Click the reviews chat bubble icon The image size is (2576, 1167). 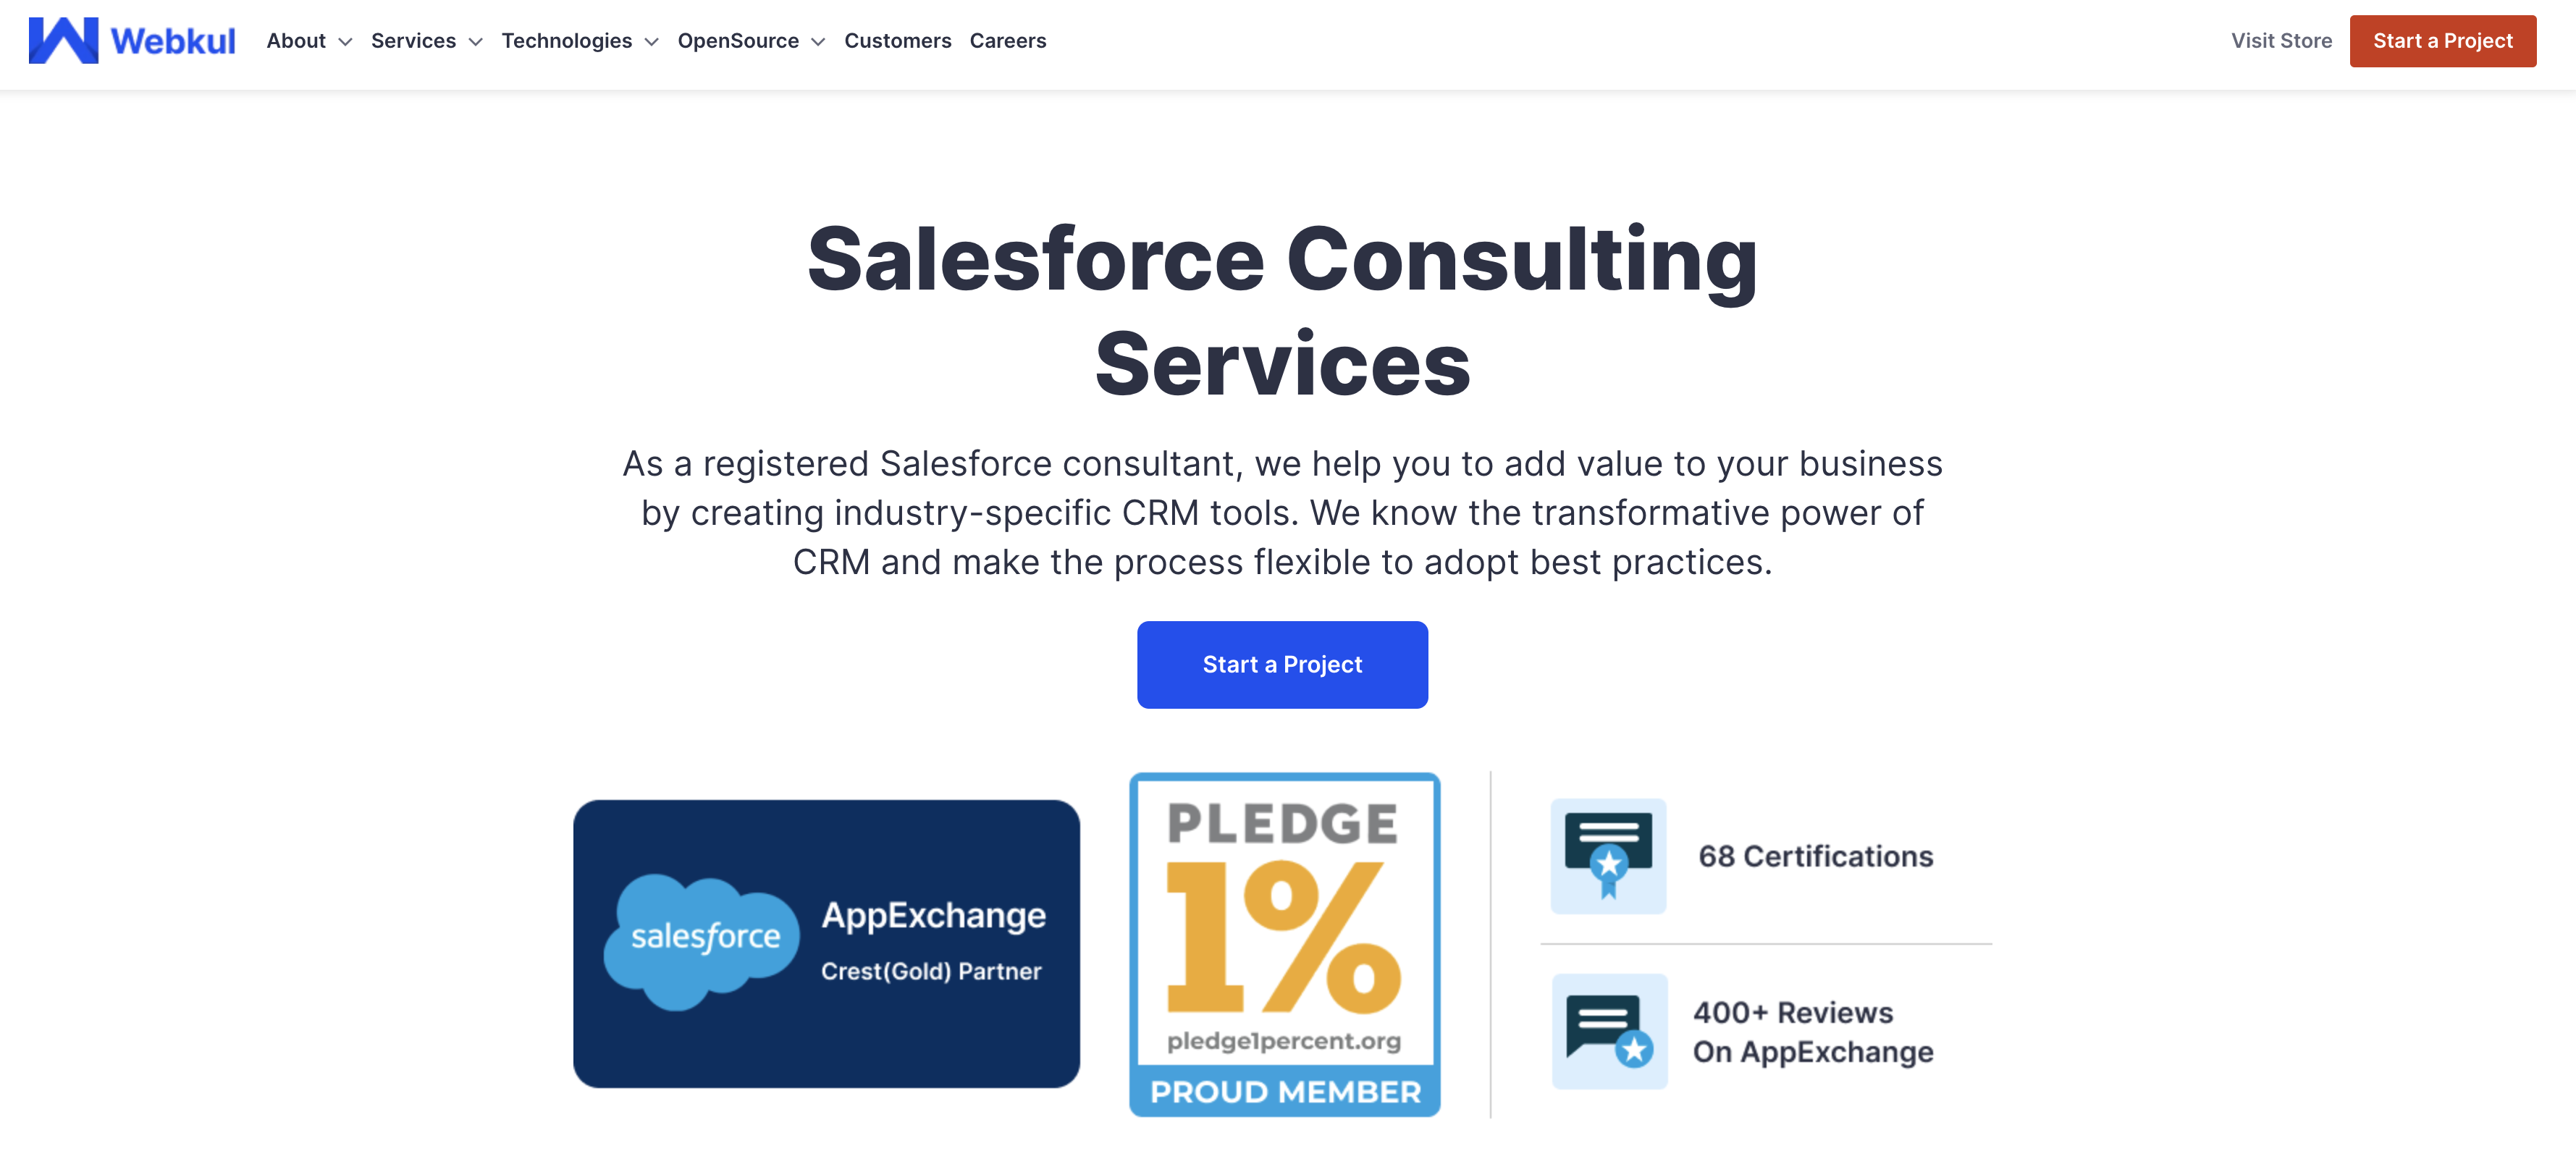click(x=1609, y=1031)
